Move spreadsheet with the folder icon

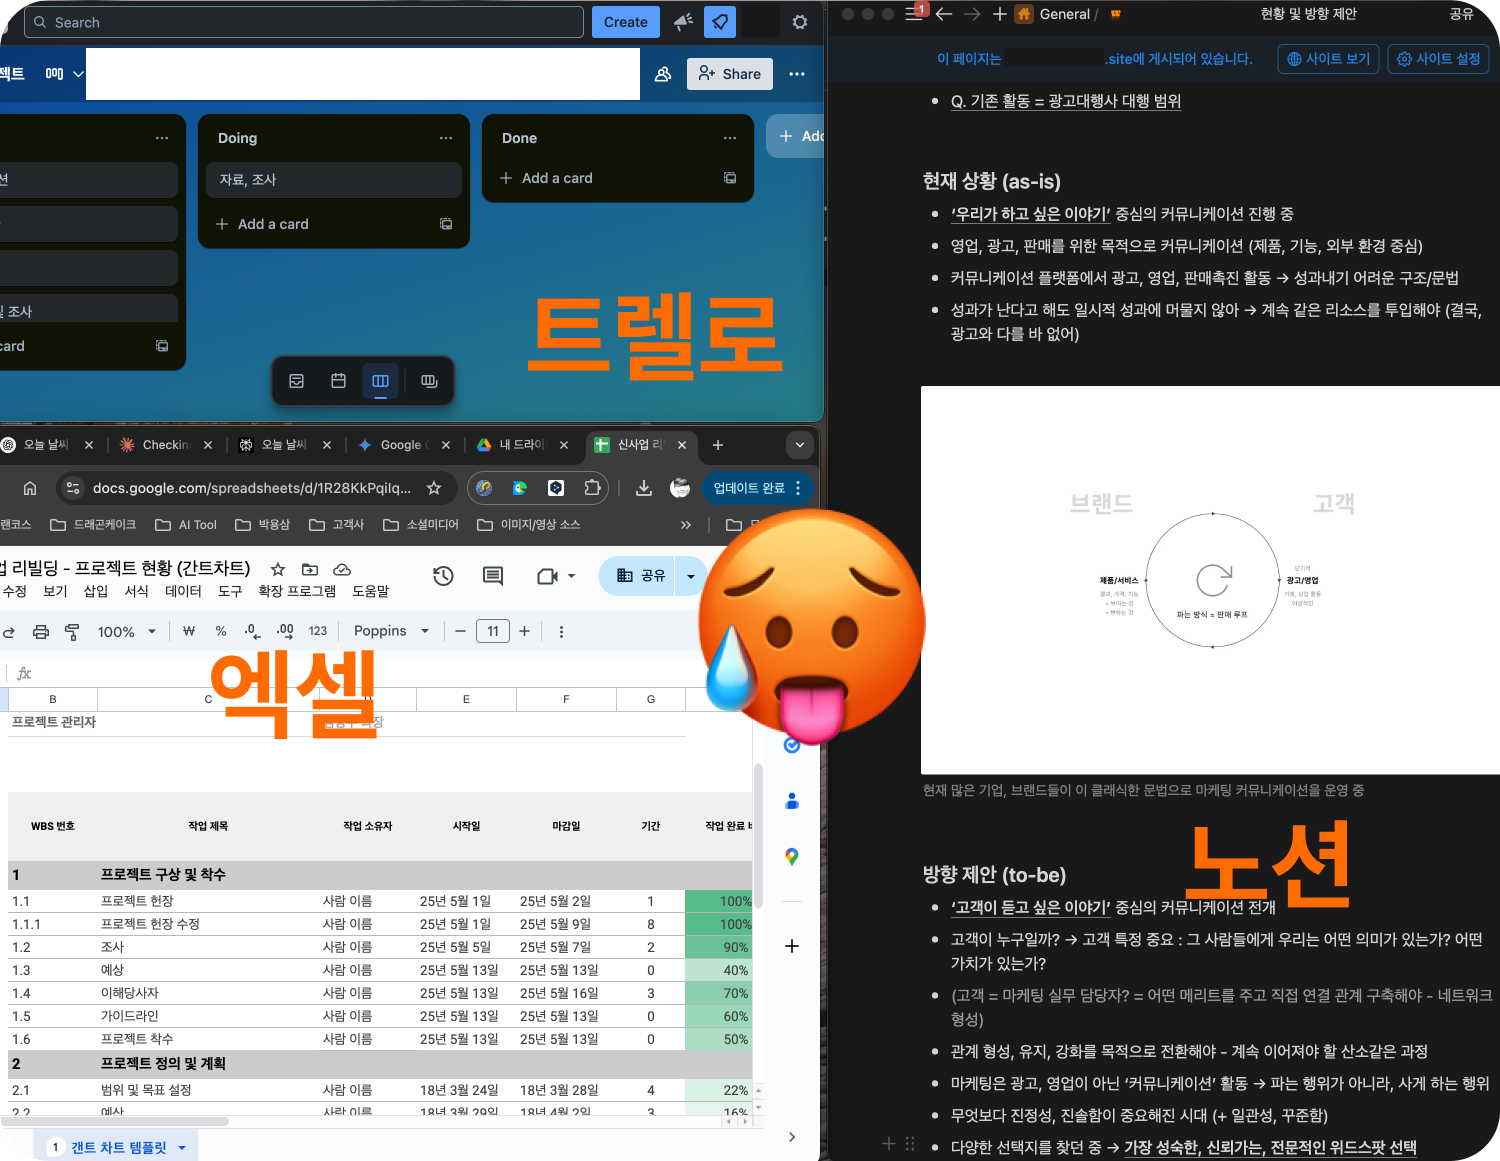pyautogui.click(x=310, y=569)
